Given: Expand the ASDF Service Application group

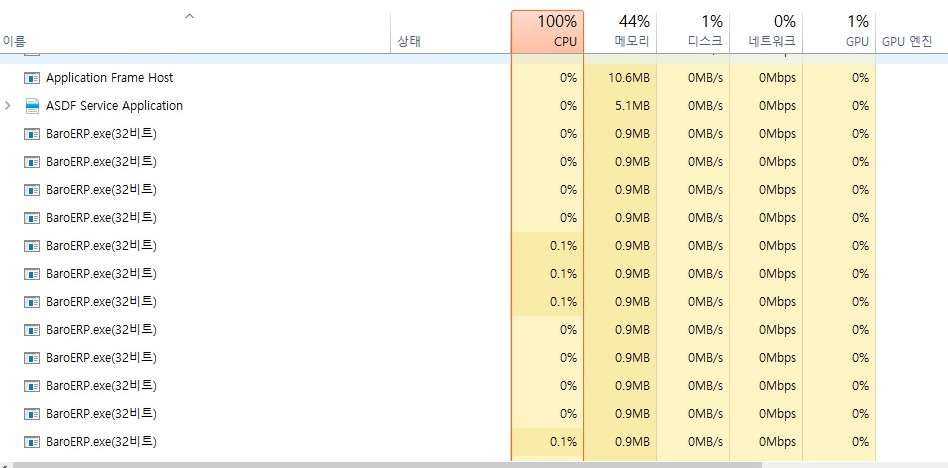Looking at the screenshot, I should [x=8, y=106].
